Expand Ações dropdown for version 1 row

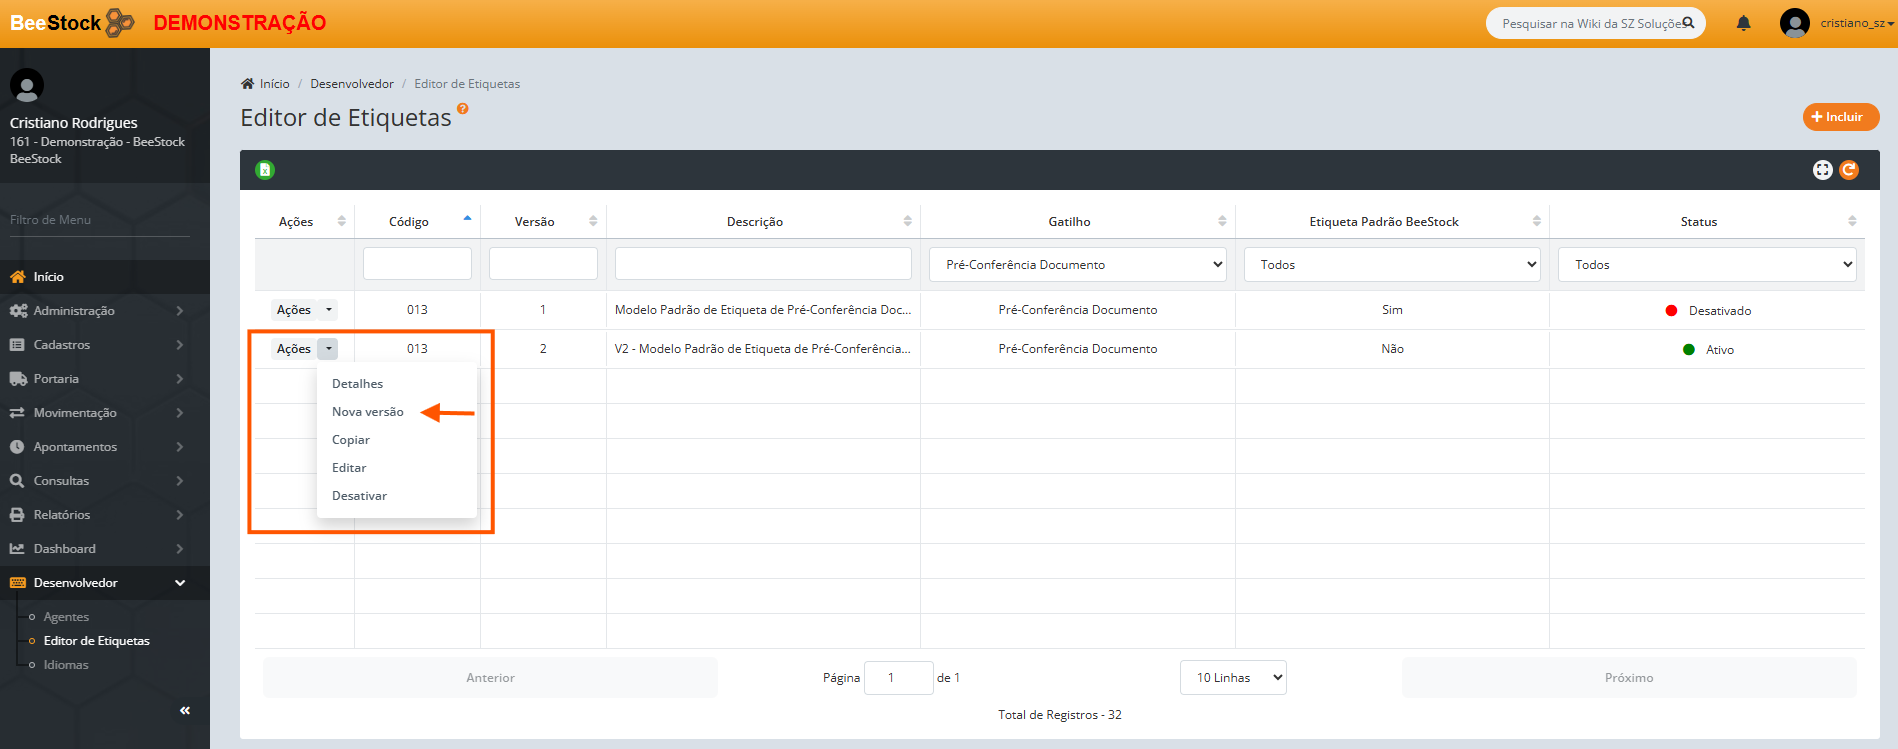pyautogui.click(x=328, y=310)
